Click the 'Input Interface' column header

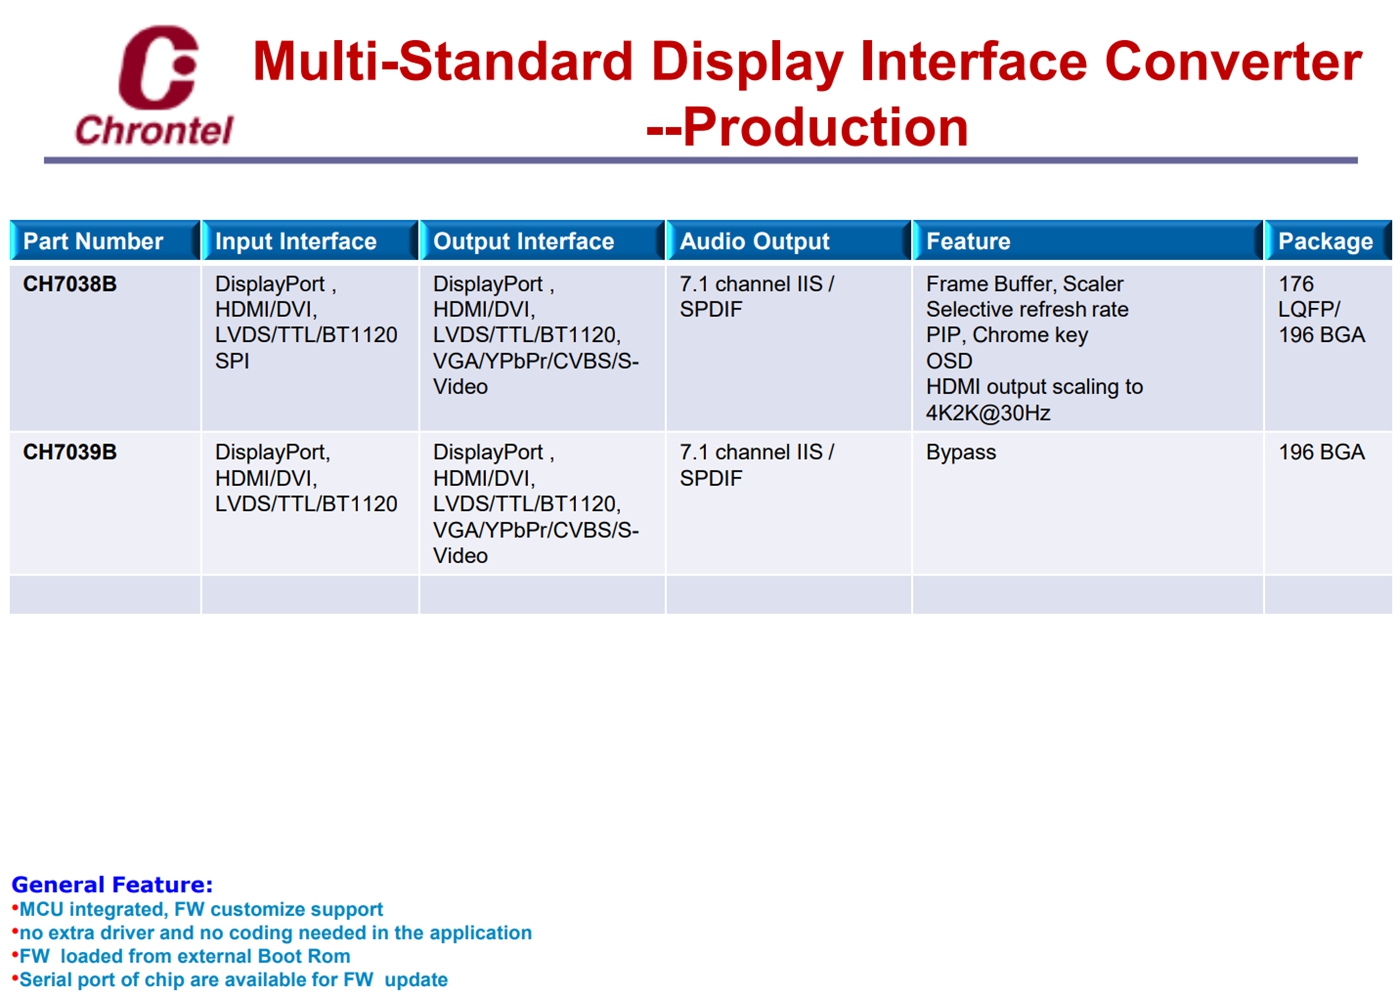tap(310, 241)
